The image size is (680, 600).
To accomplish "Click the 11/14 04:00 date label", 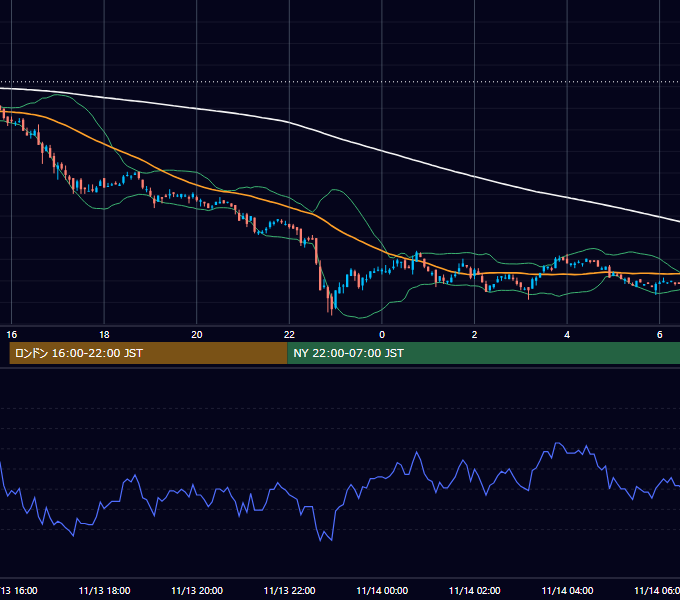I will click(x=567, y=590).
